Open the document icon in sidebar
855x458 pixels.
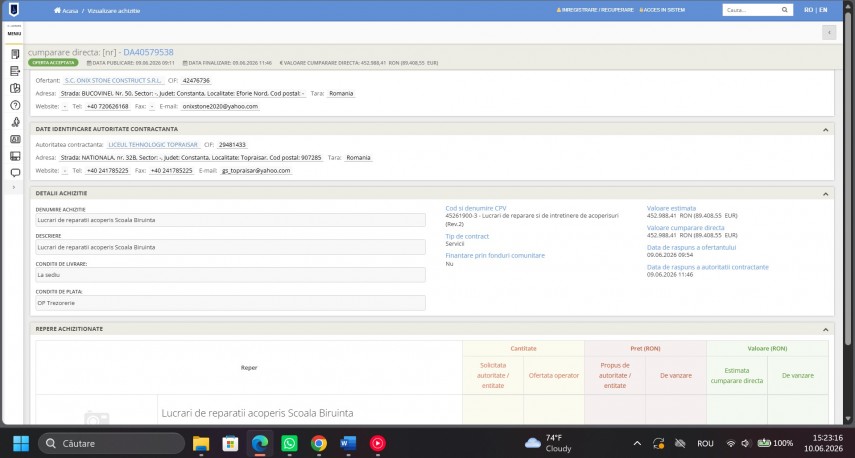(x=15, y=54)
